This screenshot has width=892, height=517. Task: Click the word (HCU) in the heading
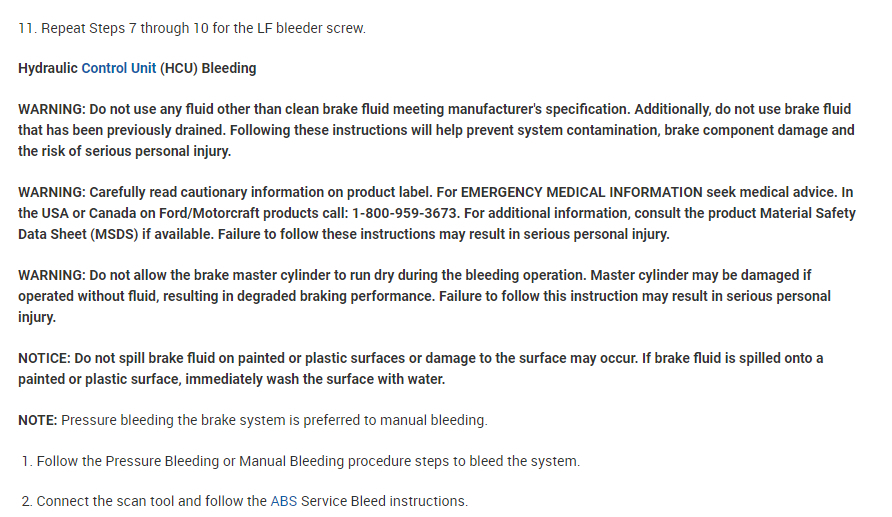coord(178,68)
